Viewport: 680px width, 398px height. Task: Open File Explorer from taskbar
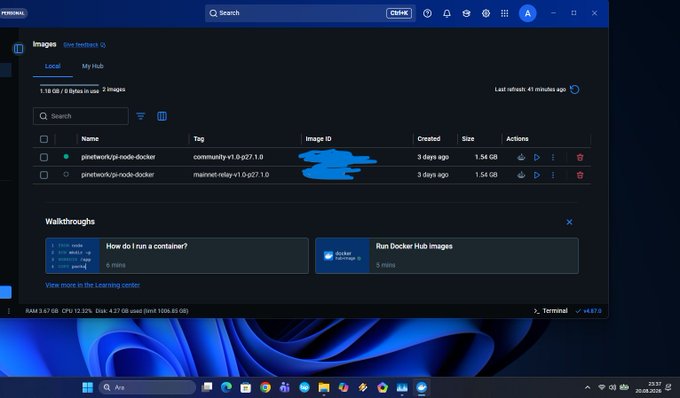tap(324, 387)
